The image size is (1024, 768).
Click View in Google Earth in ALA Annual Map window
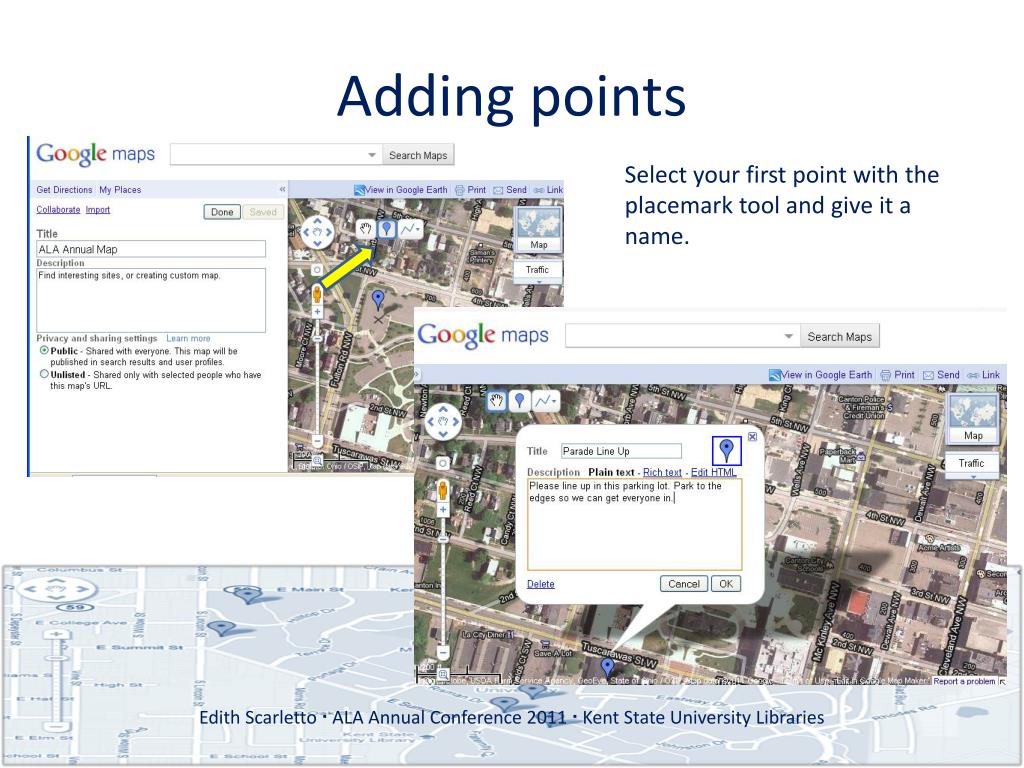pos(400,190)
